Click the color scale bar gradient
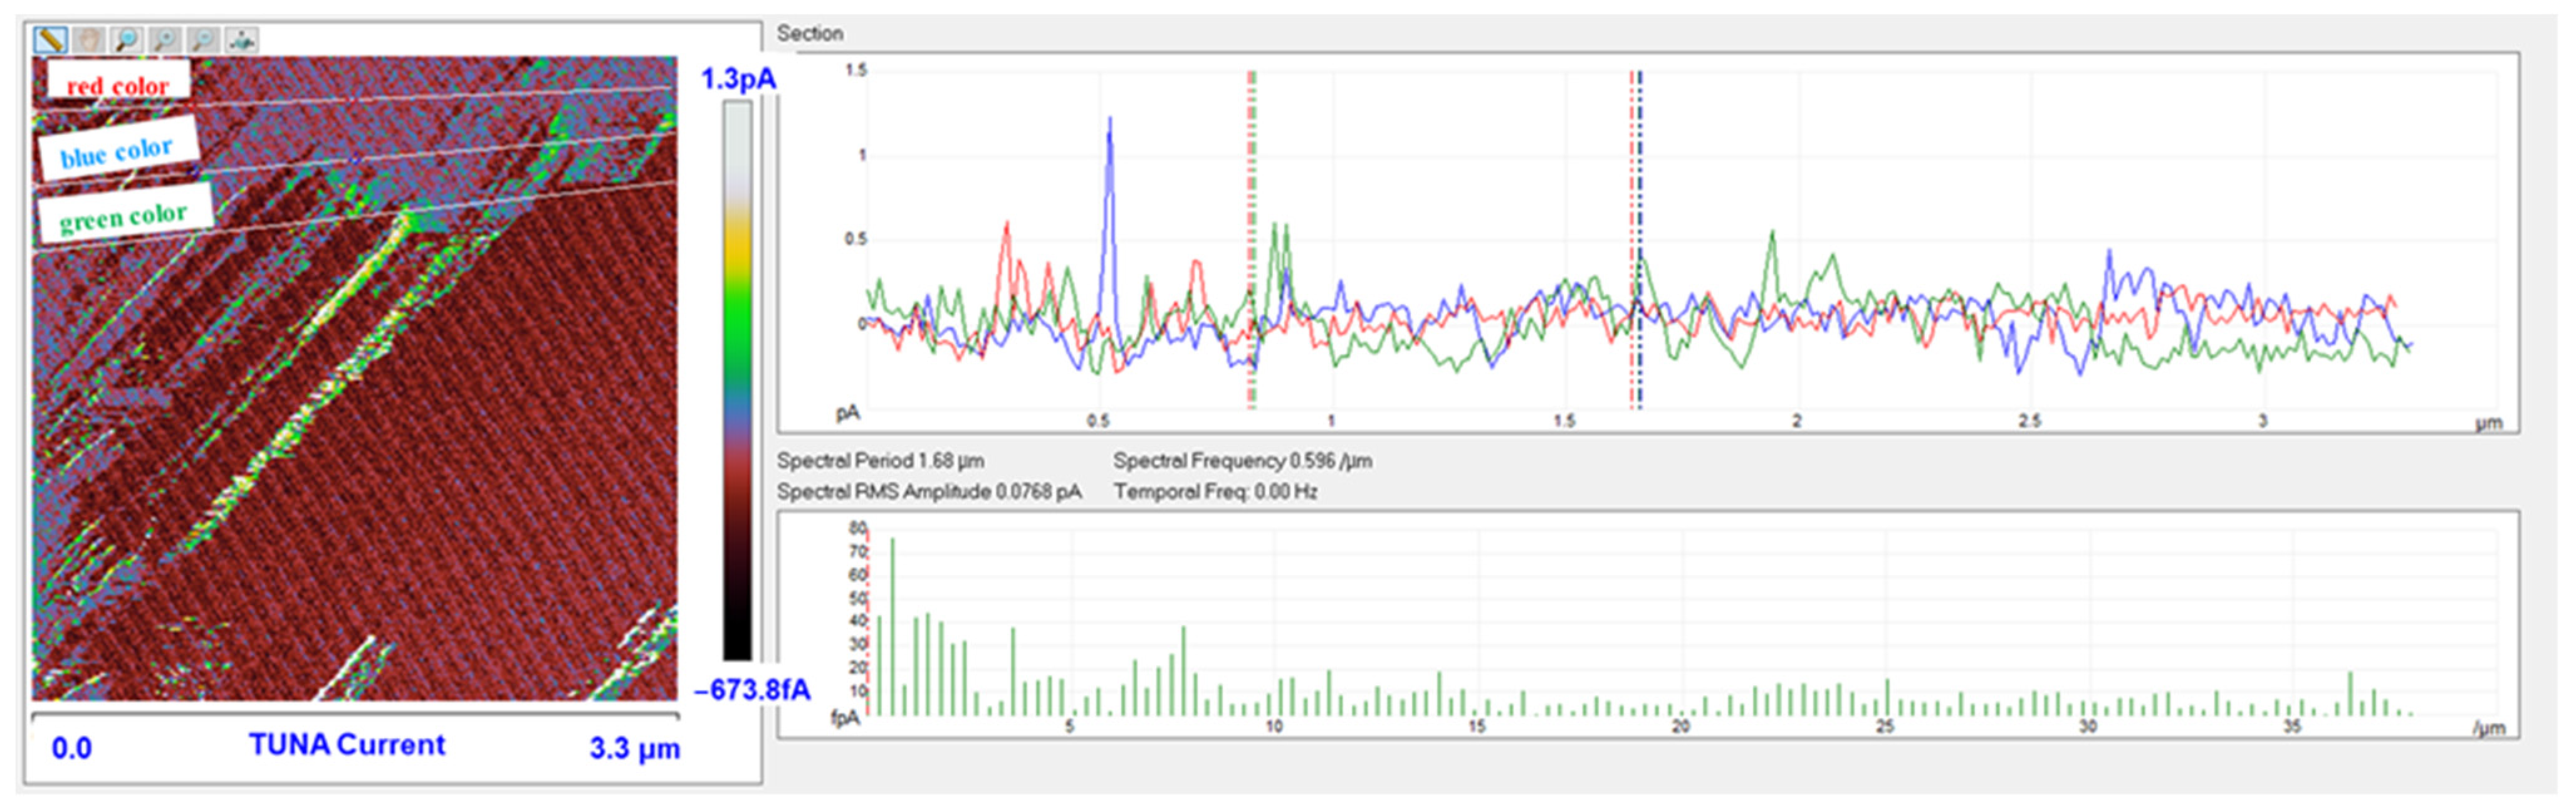Viewport: 2576px width, 812px height. [x=737, y=380]
